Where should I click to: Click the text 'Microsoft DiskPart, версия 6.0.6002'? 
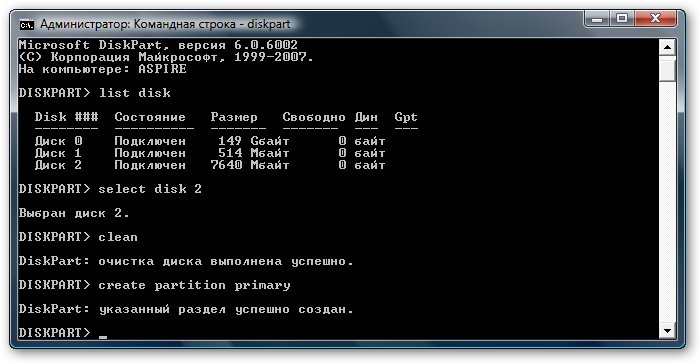(158, 45)
